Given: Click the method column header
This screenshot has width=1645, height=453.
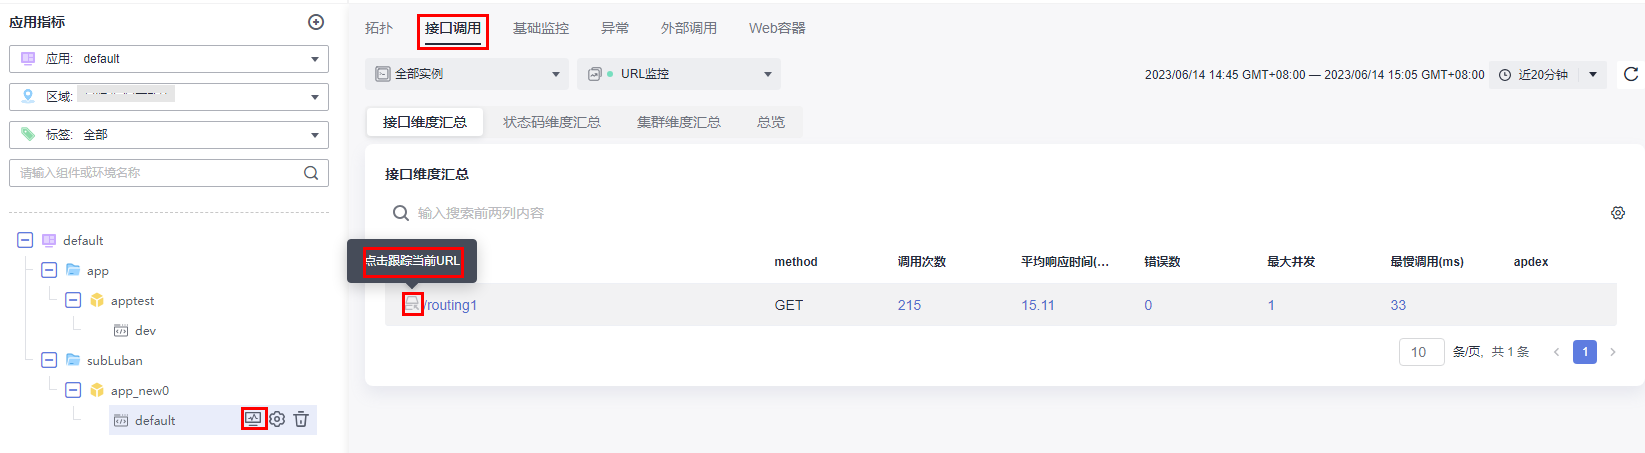Looking at the screenshot, I should [x=796, y=262].
